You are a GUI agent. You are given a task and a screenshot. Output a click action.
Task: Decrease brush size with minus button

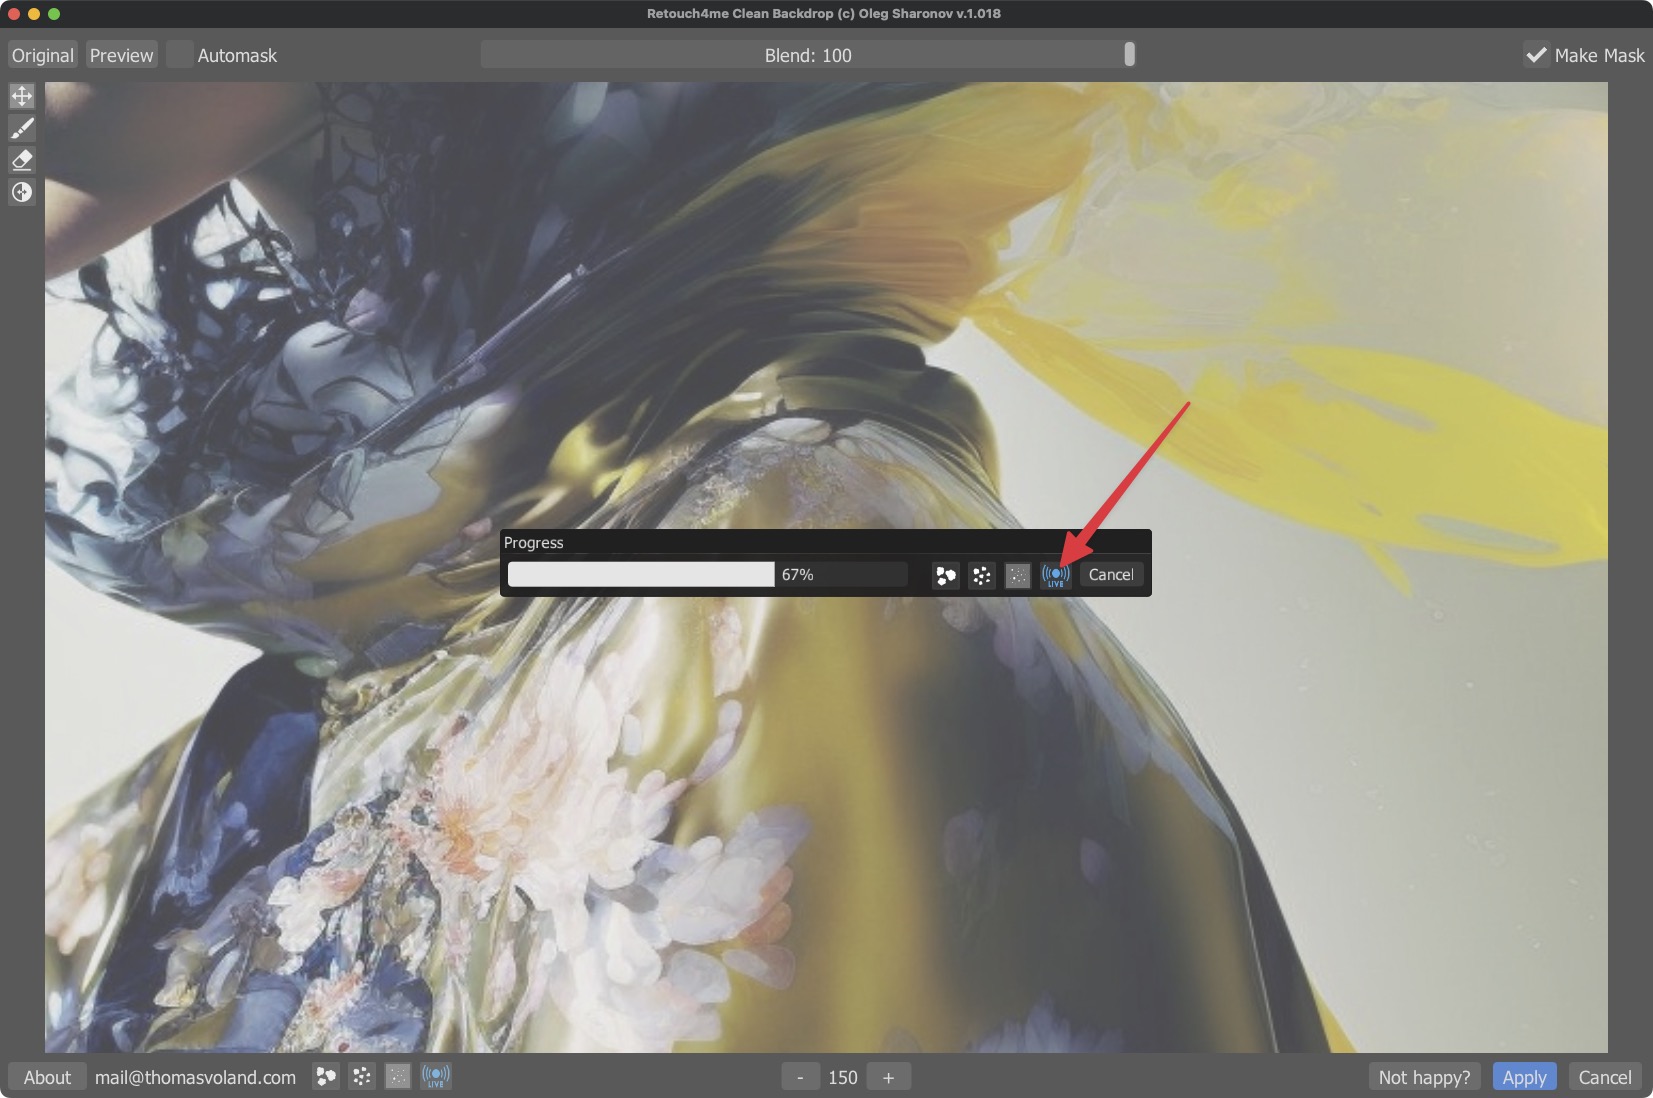coord(800,1077)
